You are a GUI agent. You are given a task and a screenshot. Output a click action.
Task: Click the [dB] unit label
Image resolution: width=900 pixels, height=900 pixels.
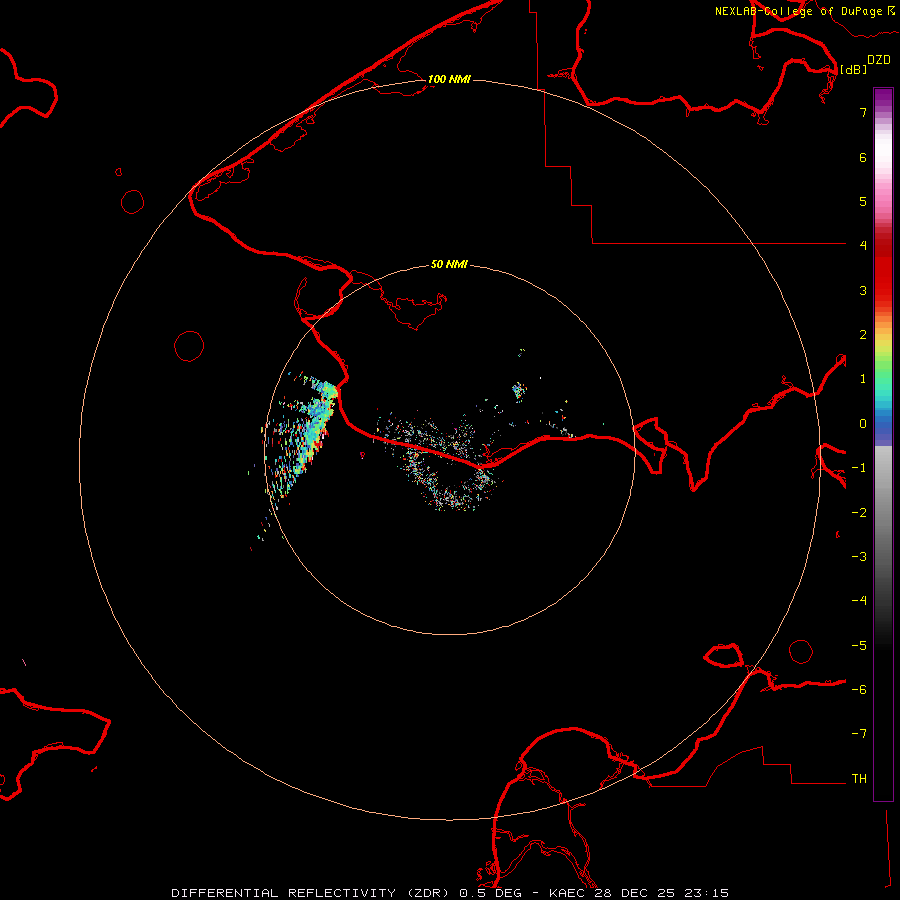point(854,69)
